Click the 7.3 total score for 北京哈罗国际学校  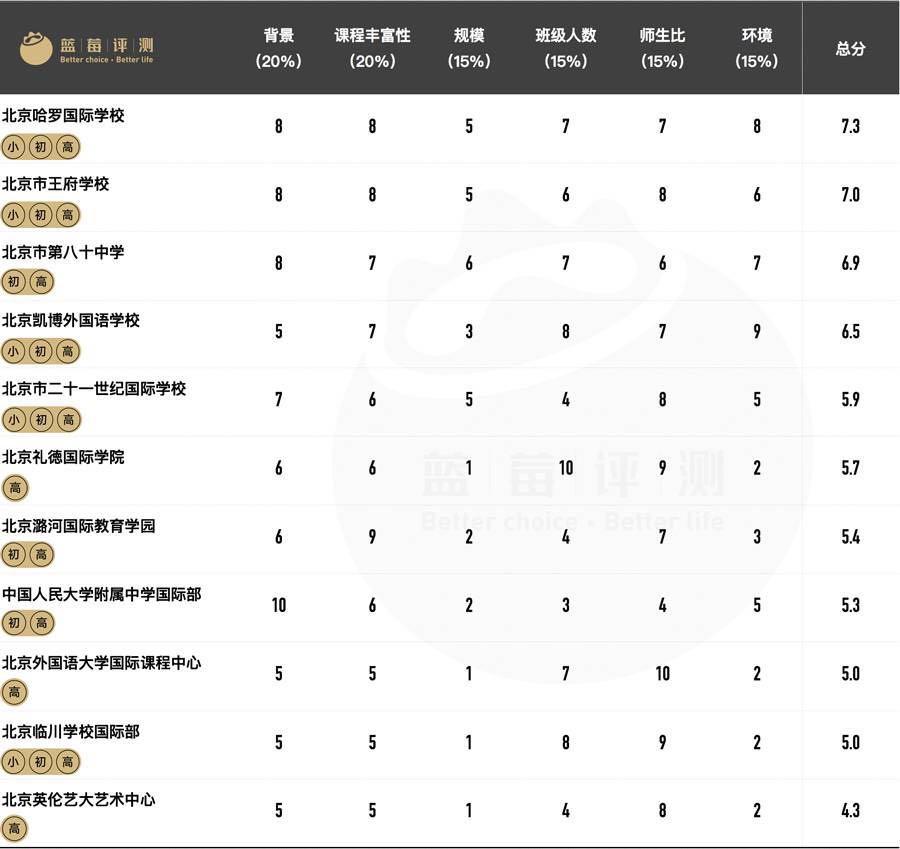(850, 127)
